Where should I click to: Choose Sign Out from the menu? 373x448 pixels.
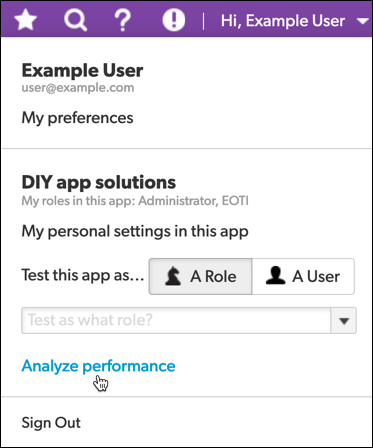[x=51, y=423]
